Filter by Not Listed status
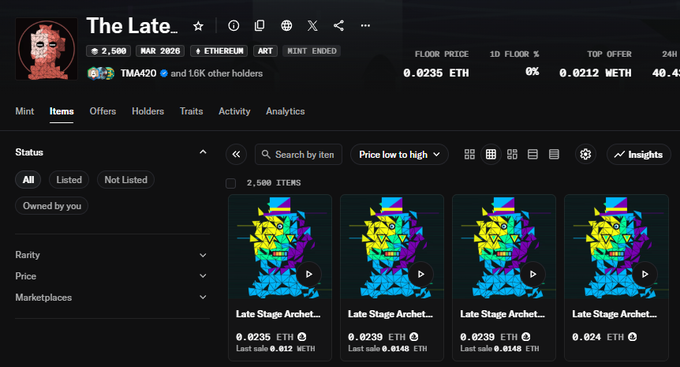680x367 pixels. click(126, 180)
